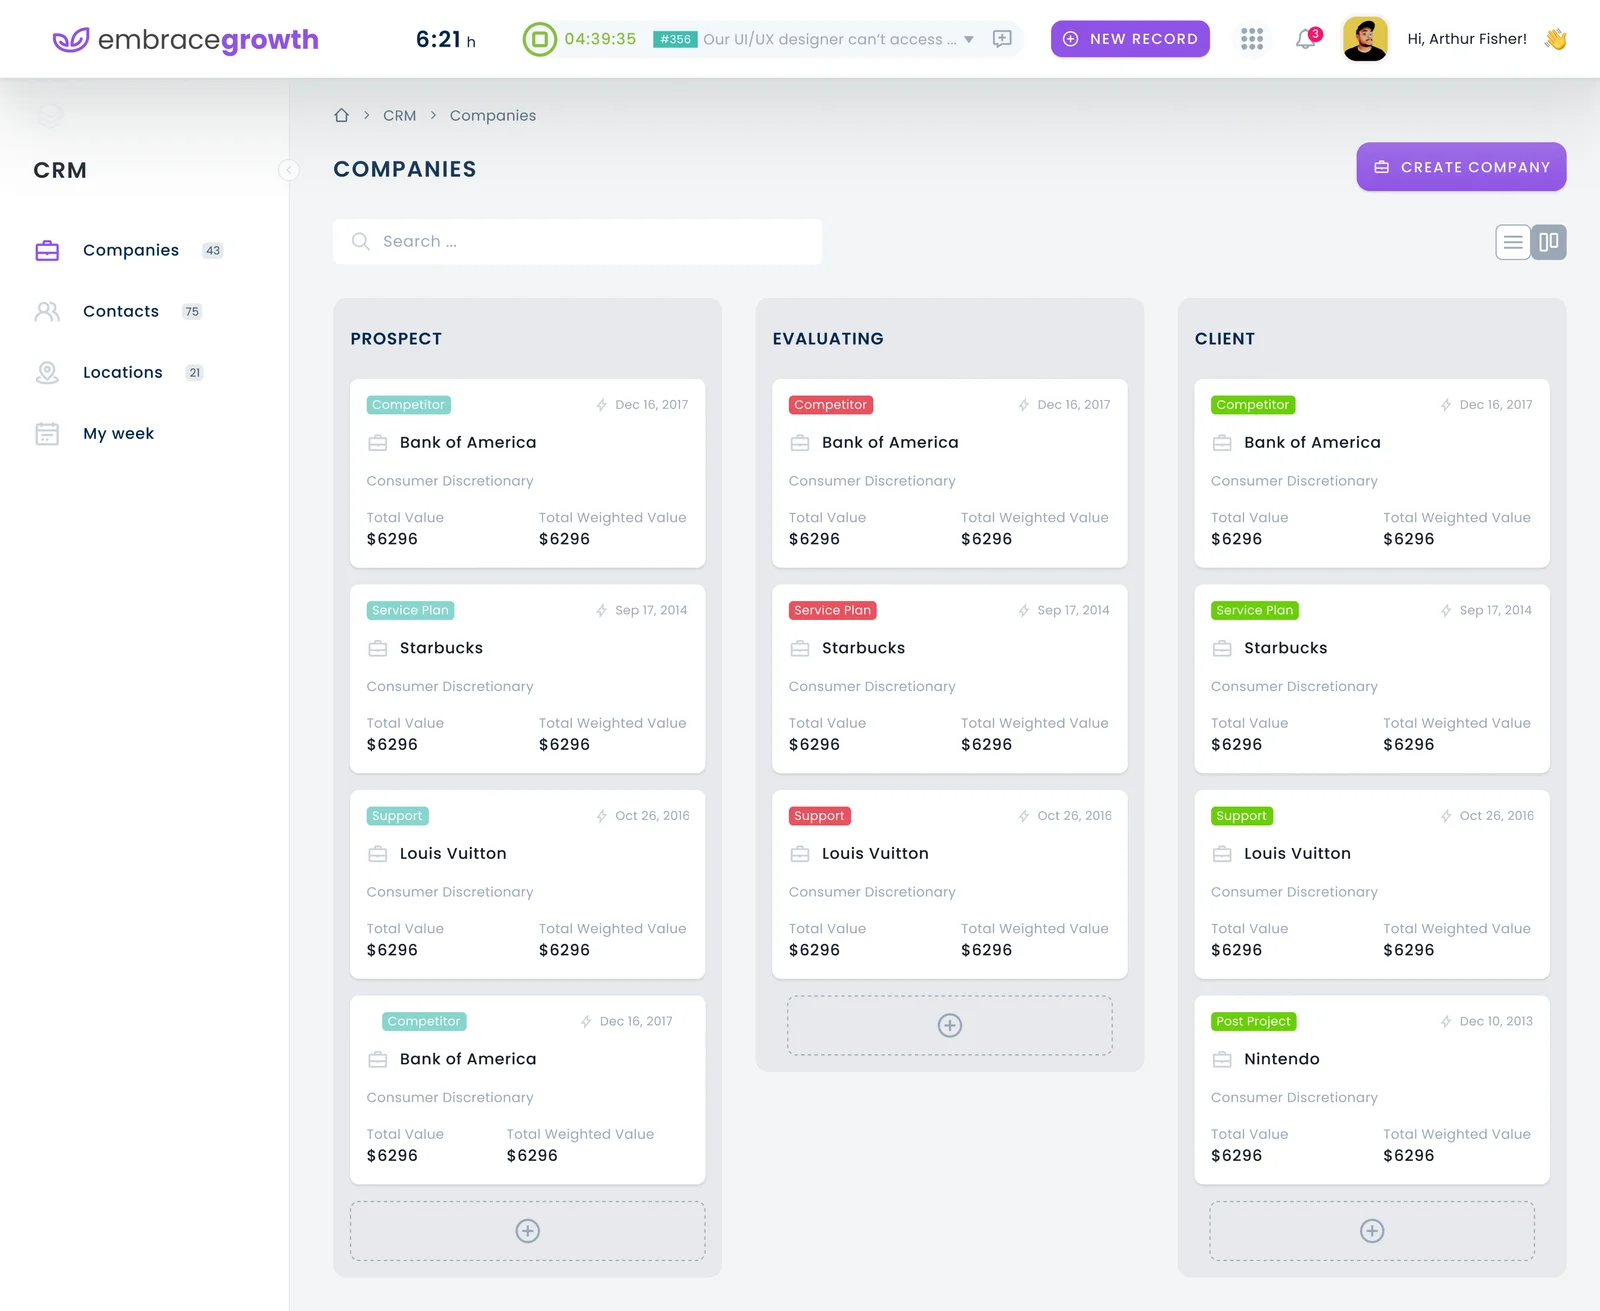Open Locations in the sidebar

point(122,373)
